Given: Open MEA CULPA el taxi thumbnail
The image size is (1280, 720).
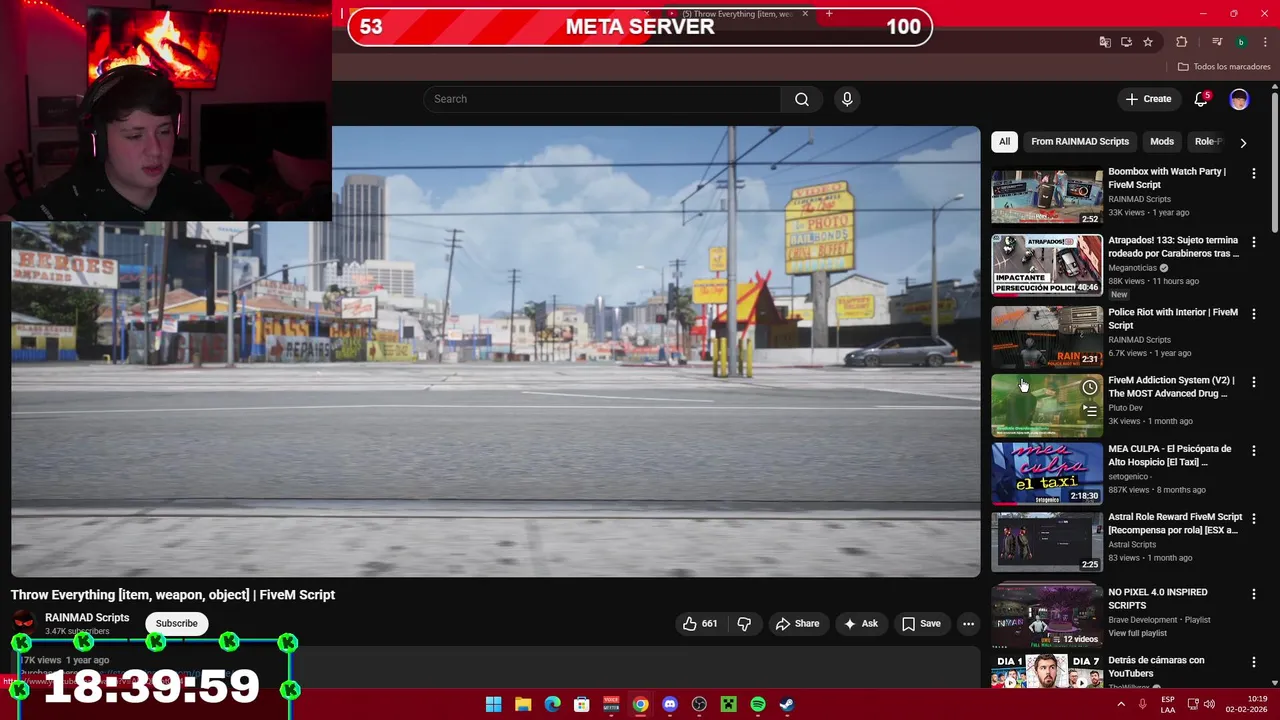Looking at the screenshot, I should [x=1047, y=474].
